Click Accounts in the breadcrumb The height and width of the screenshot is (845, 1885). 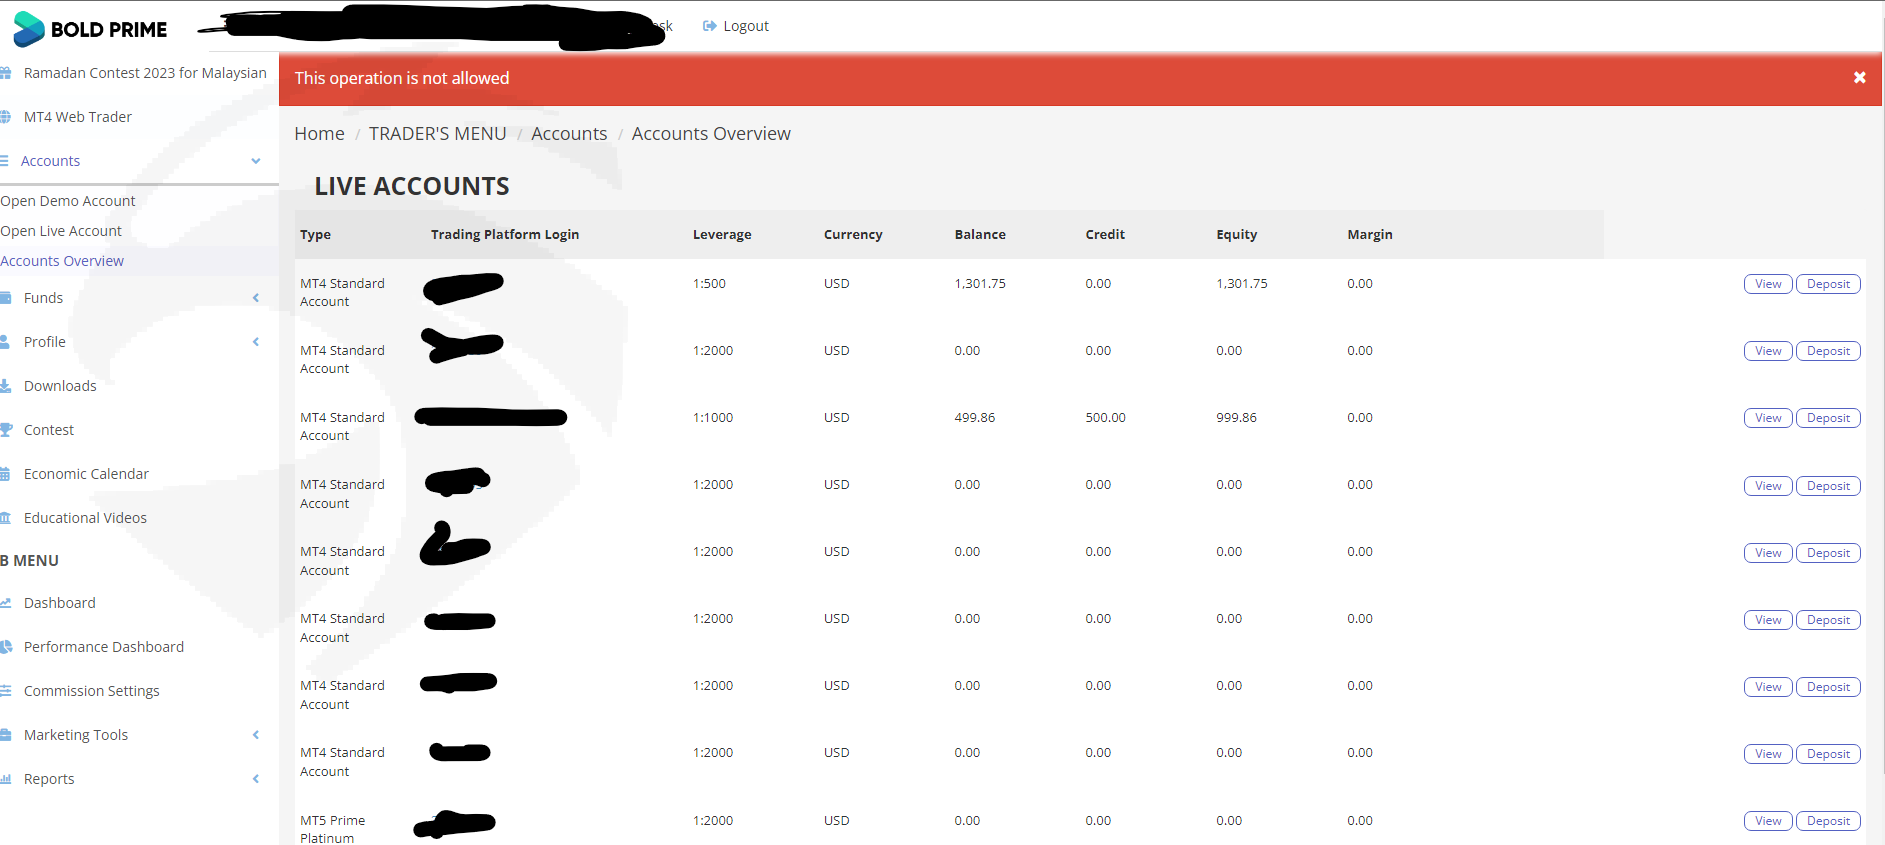point(569,134)
